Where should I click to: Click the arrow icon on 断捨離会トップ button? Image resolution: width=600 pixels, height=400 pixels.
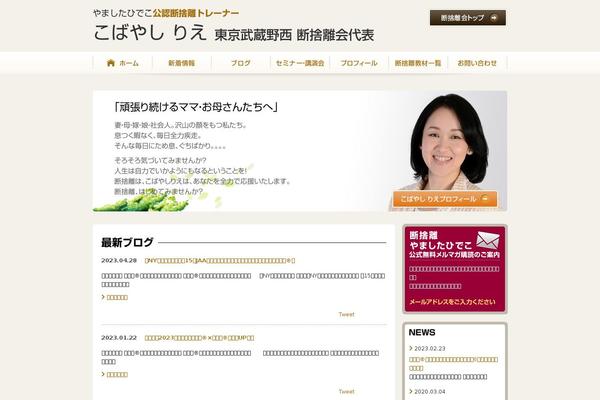(494, 18)
